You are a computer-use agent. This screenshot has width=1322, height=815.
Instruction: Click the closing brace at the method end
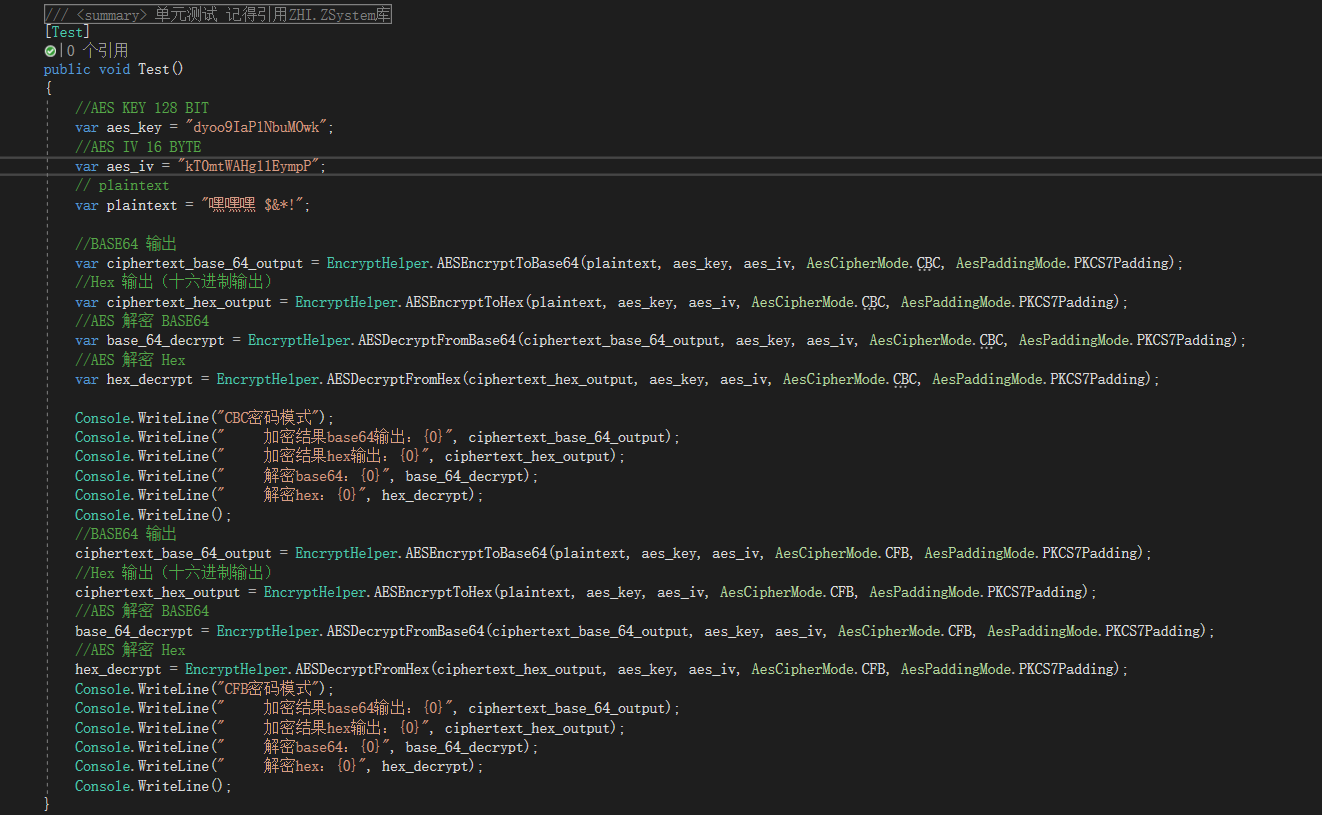tap(48, 805)
